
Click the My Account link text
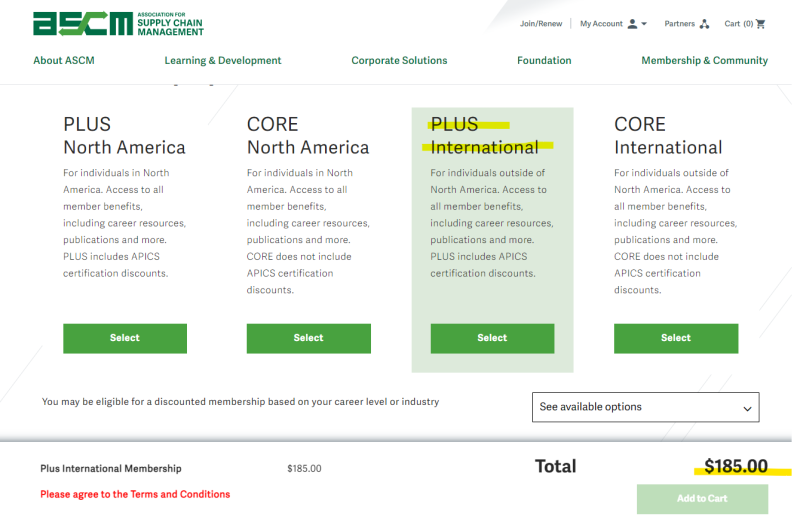601,23
